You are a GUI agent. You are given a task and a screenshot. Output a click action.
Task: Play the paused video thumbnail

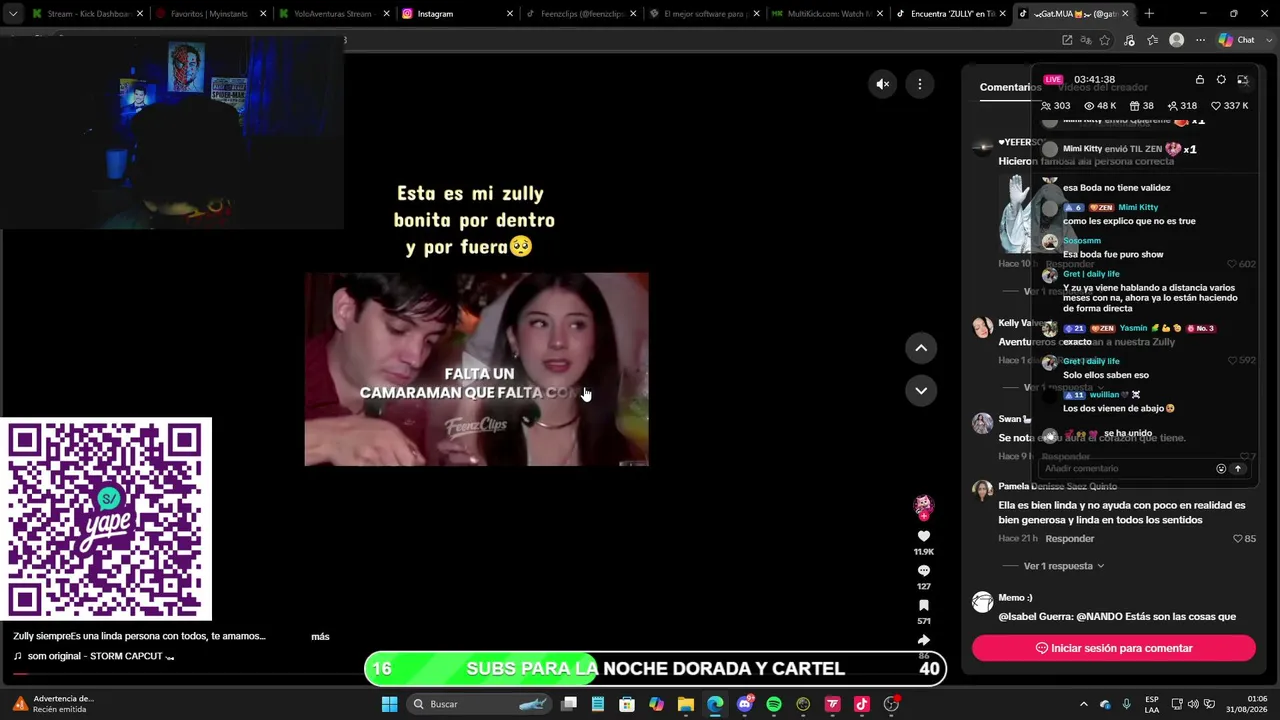(476, 369)
